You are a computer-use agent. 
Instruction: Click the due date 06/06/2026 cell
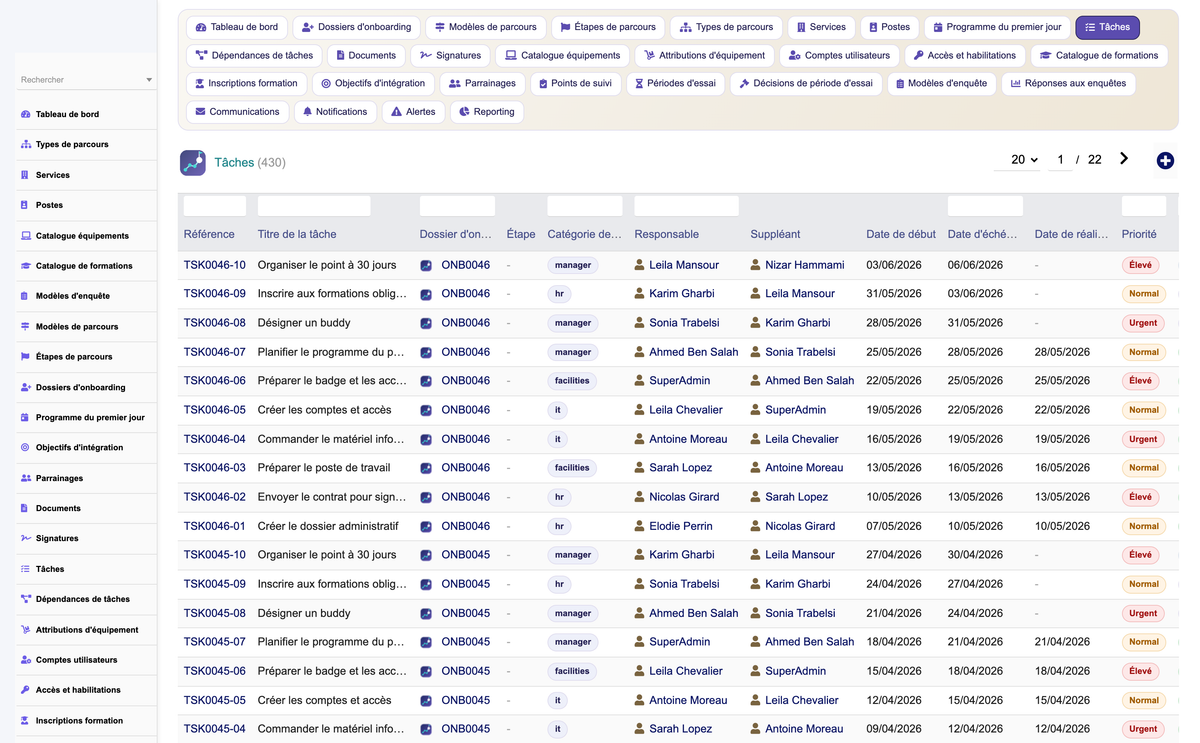pos(975,265)
